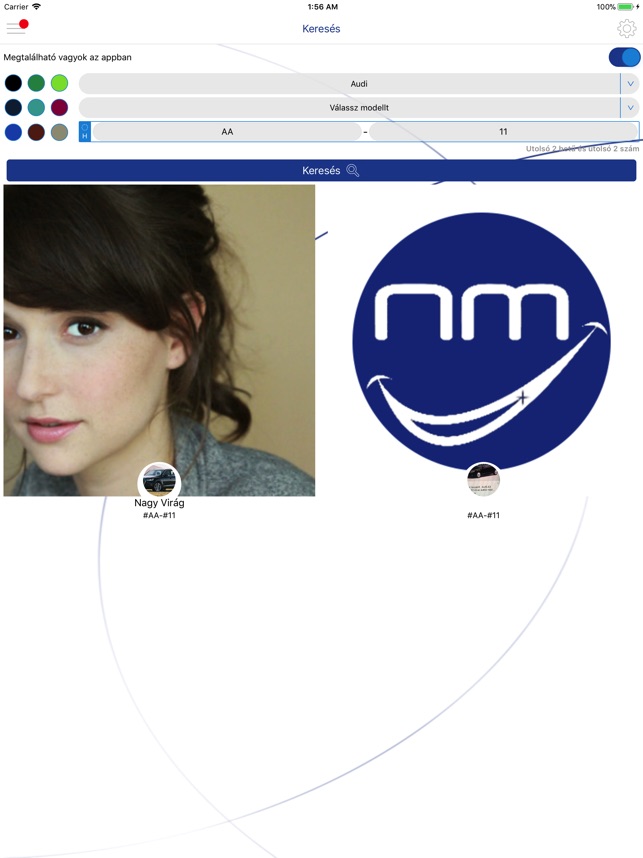Tap the blue 'H' country plate badge
The height and width of the screenshot is (858, 643).
click(85, 132)
